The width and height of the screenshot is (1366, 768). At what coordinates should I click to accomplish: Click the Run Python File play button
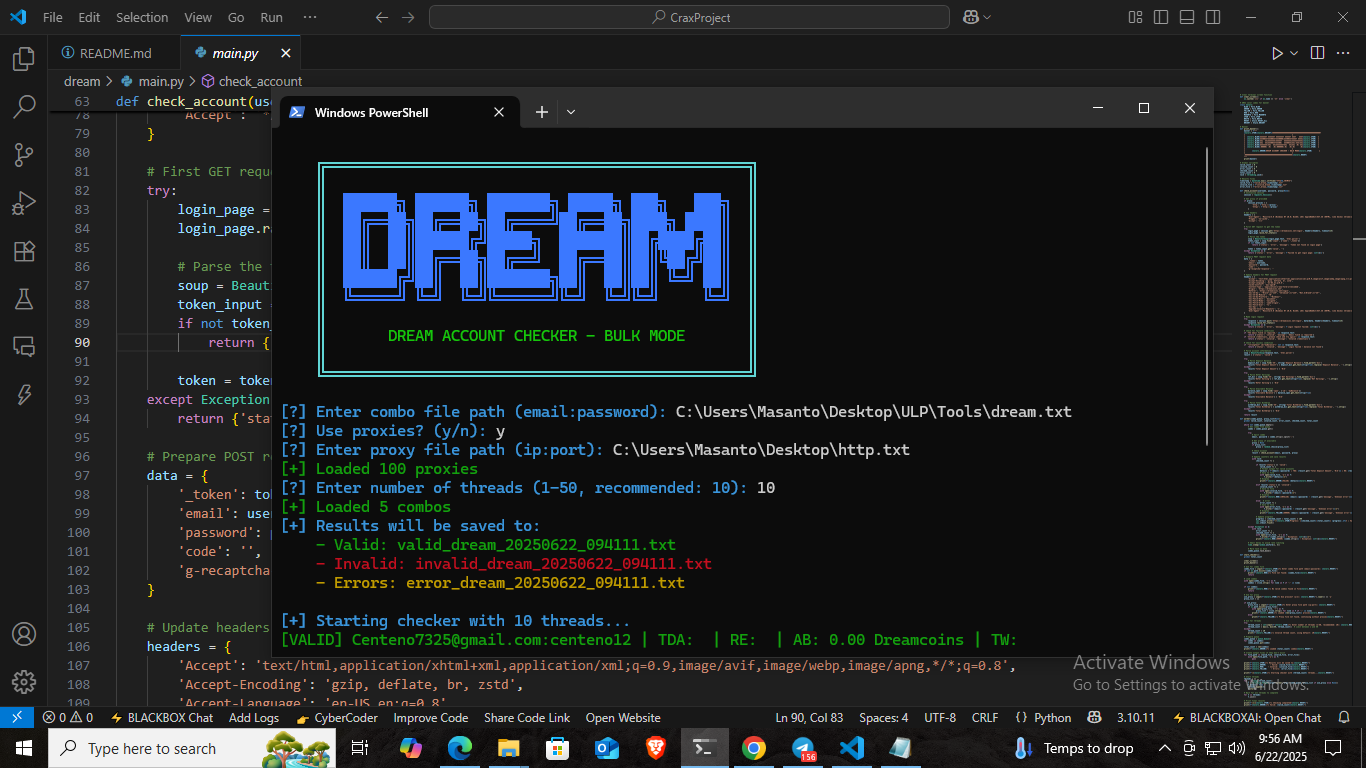(1276, 53)
